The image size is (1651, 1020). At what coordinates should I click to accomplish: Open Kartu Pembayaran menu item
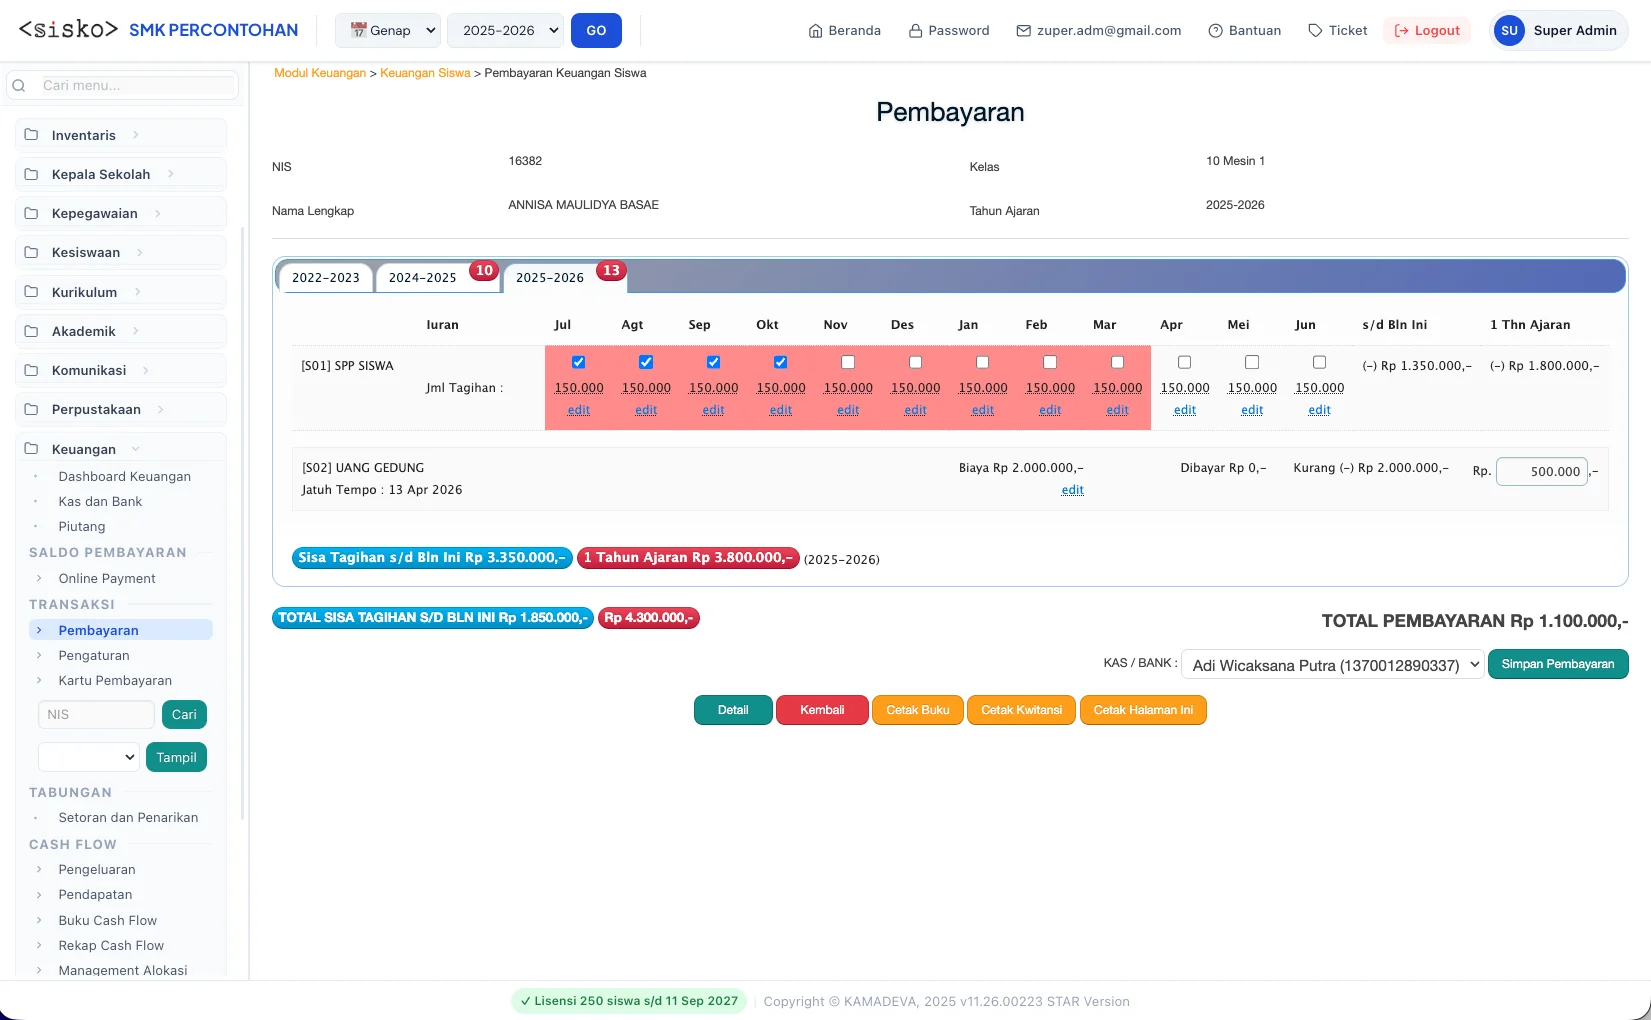[115, 681]
